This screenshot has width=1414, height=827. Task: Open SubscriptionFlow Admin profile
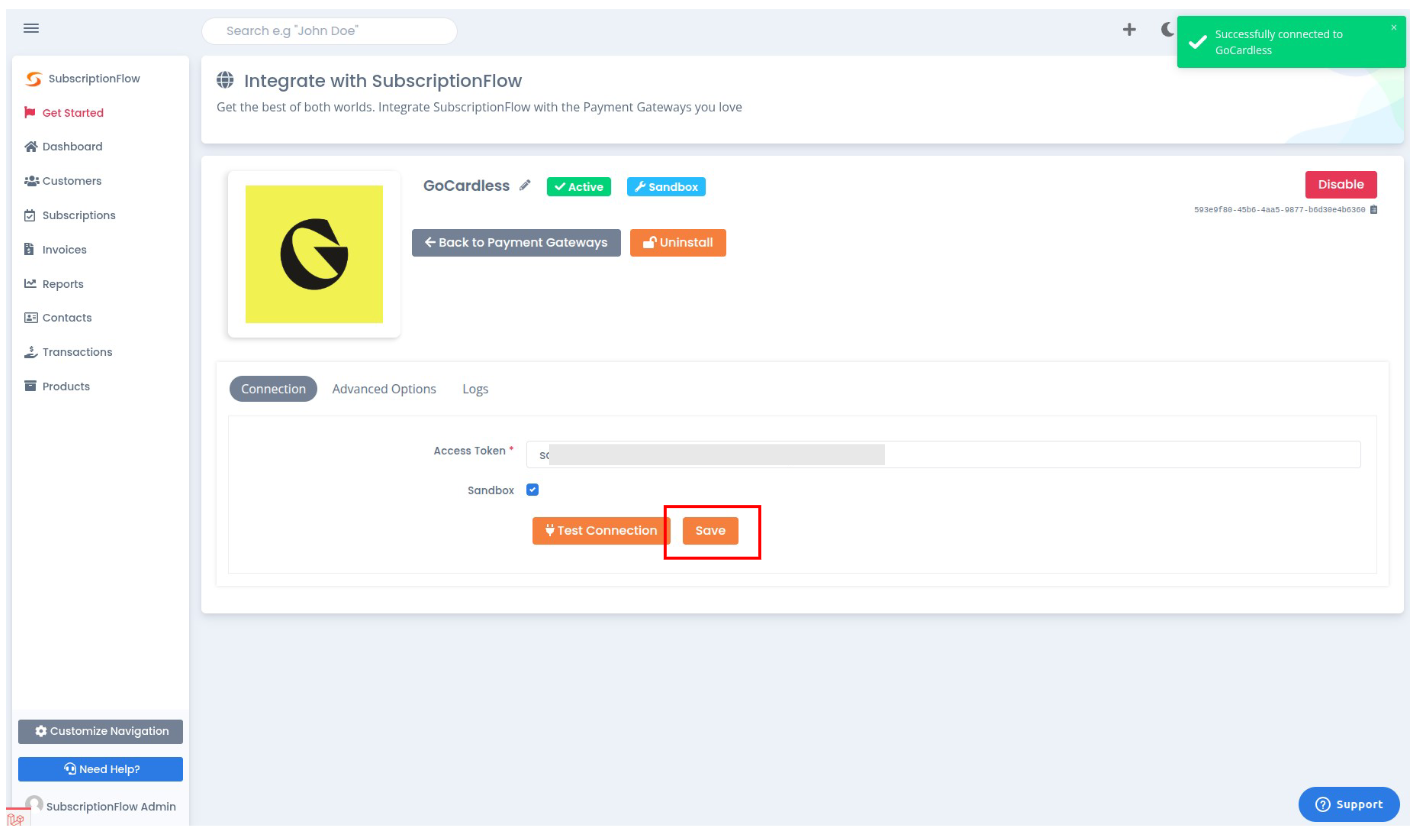(100, 806)
